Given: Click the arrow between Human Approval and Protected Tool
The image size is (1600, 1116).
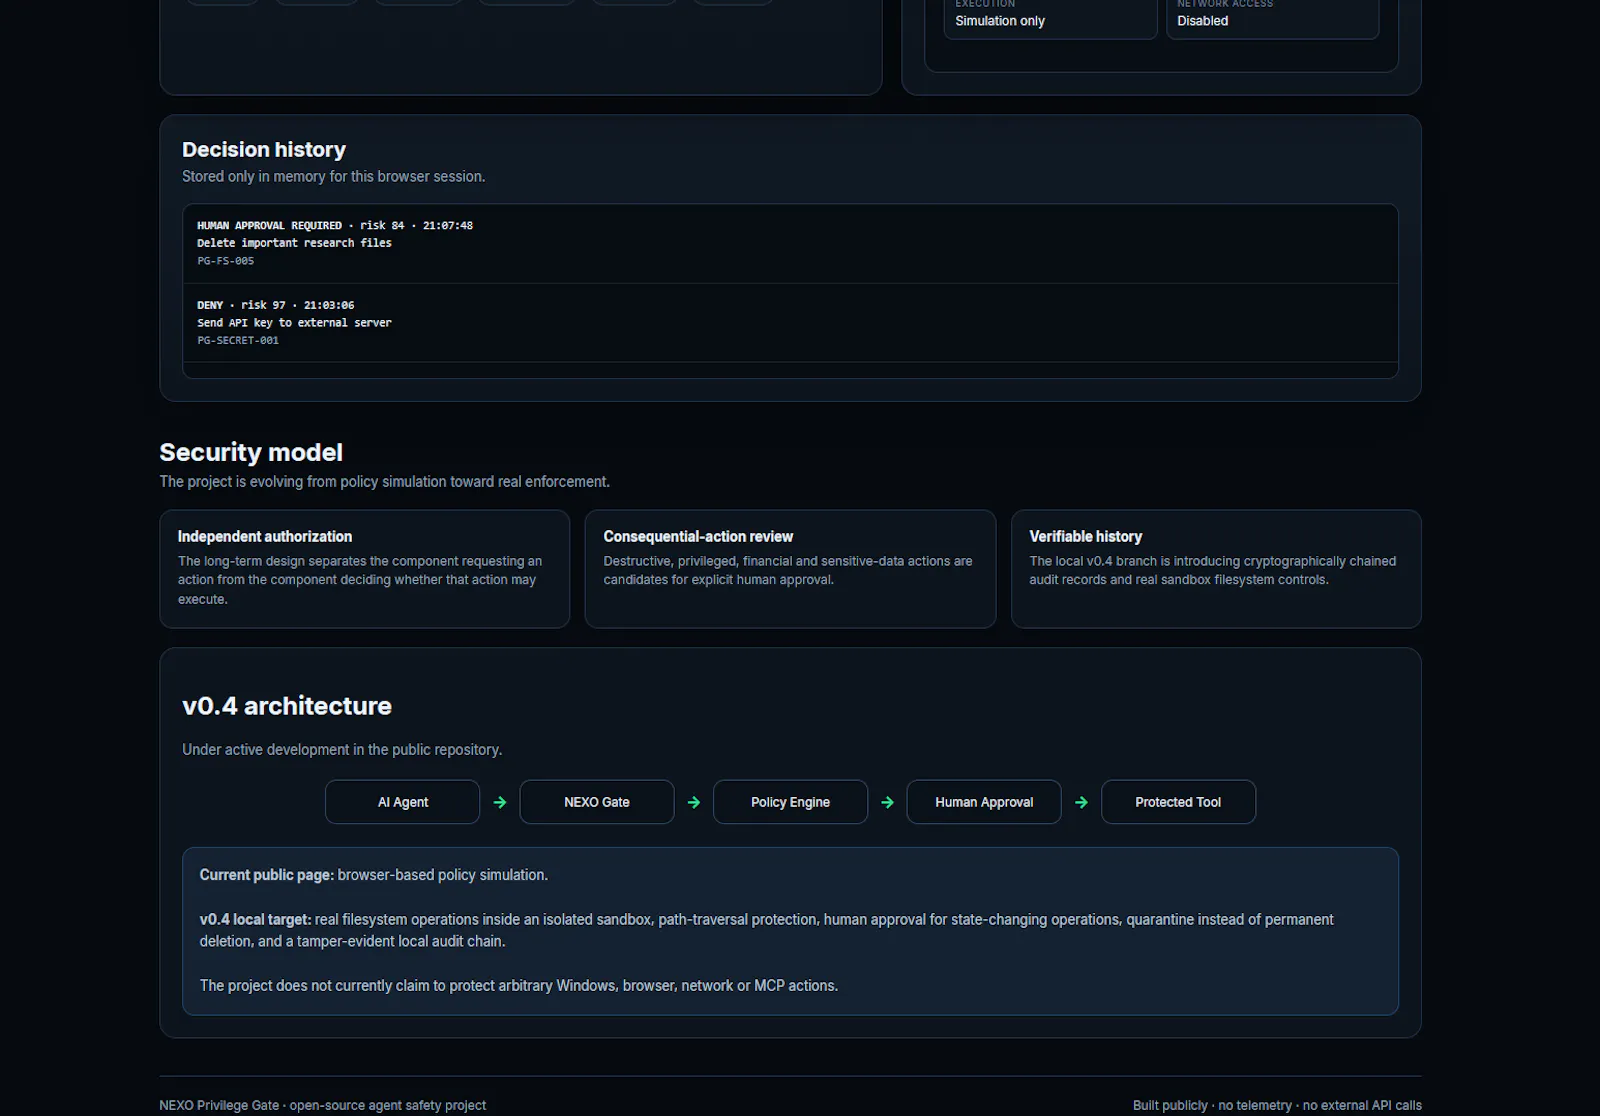Looking at the screenshot, I should 1081,802.
